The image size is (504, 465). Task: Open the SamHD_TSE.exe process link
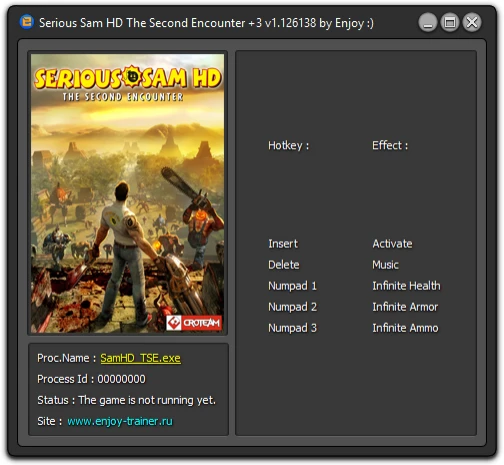[x=140, y=358]
